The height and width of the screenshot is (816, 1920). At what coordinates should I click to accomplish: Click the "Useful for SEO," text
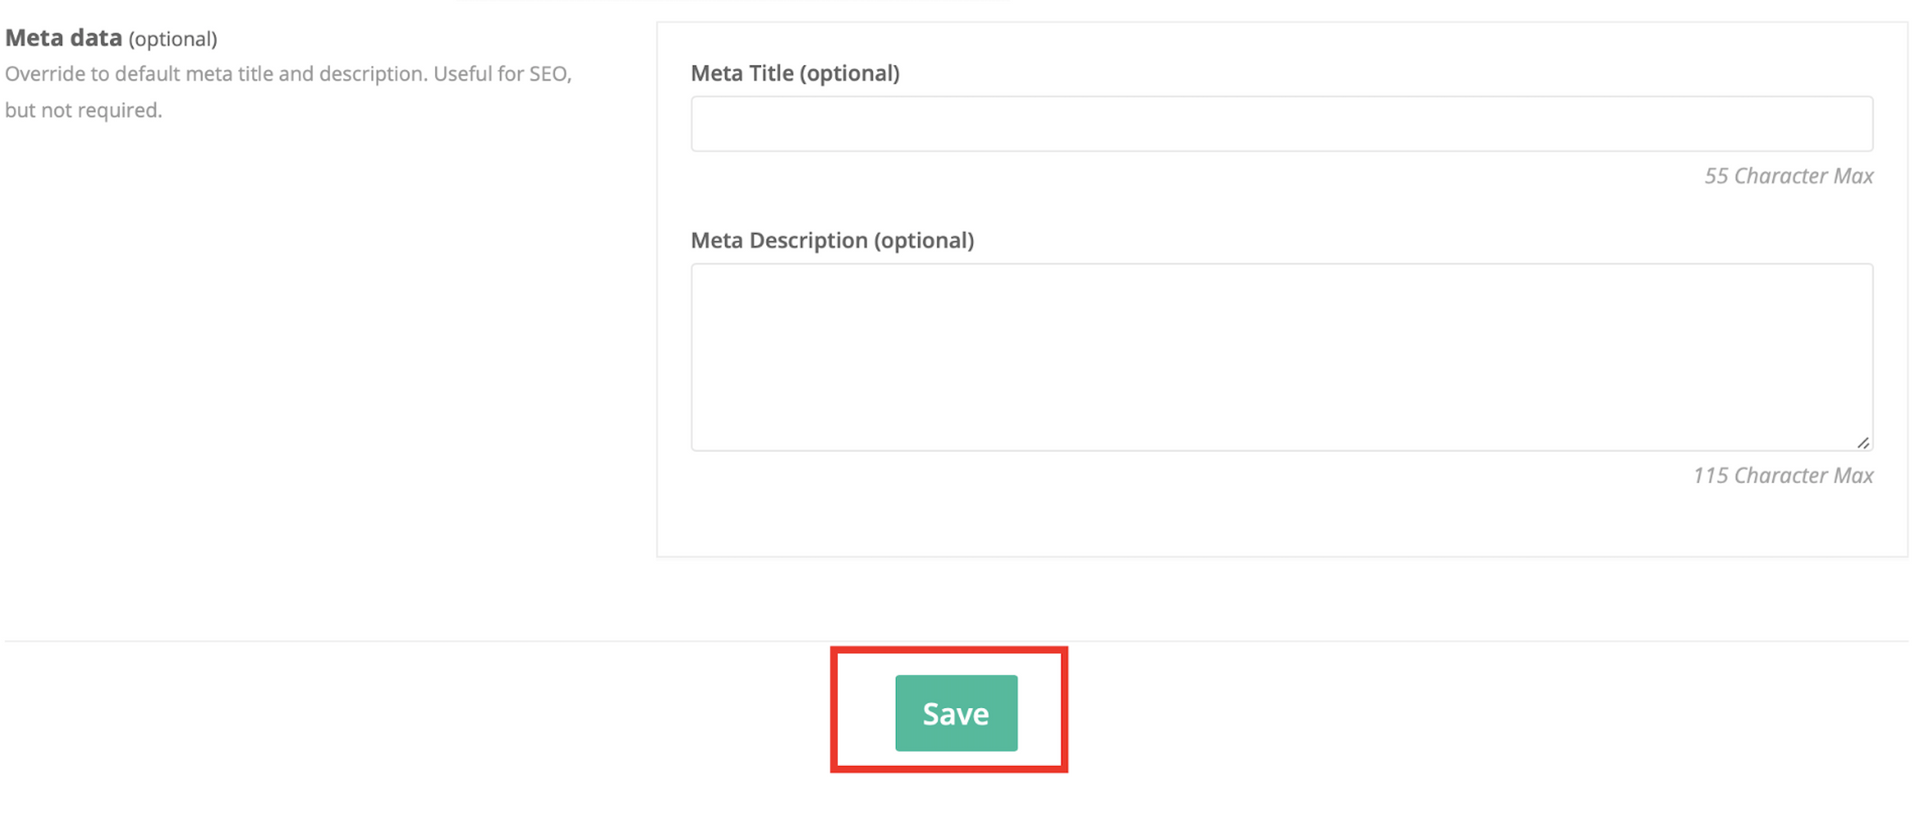pyautogui.click(x=503, y=74)
